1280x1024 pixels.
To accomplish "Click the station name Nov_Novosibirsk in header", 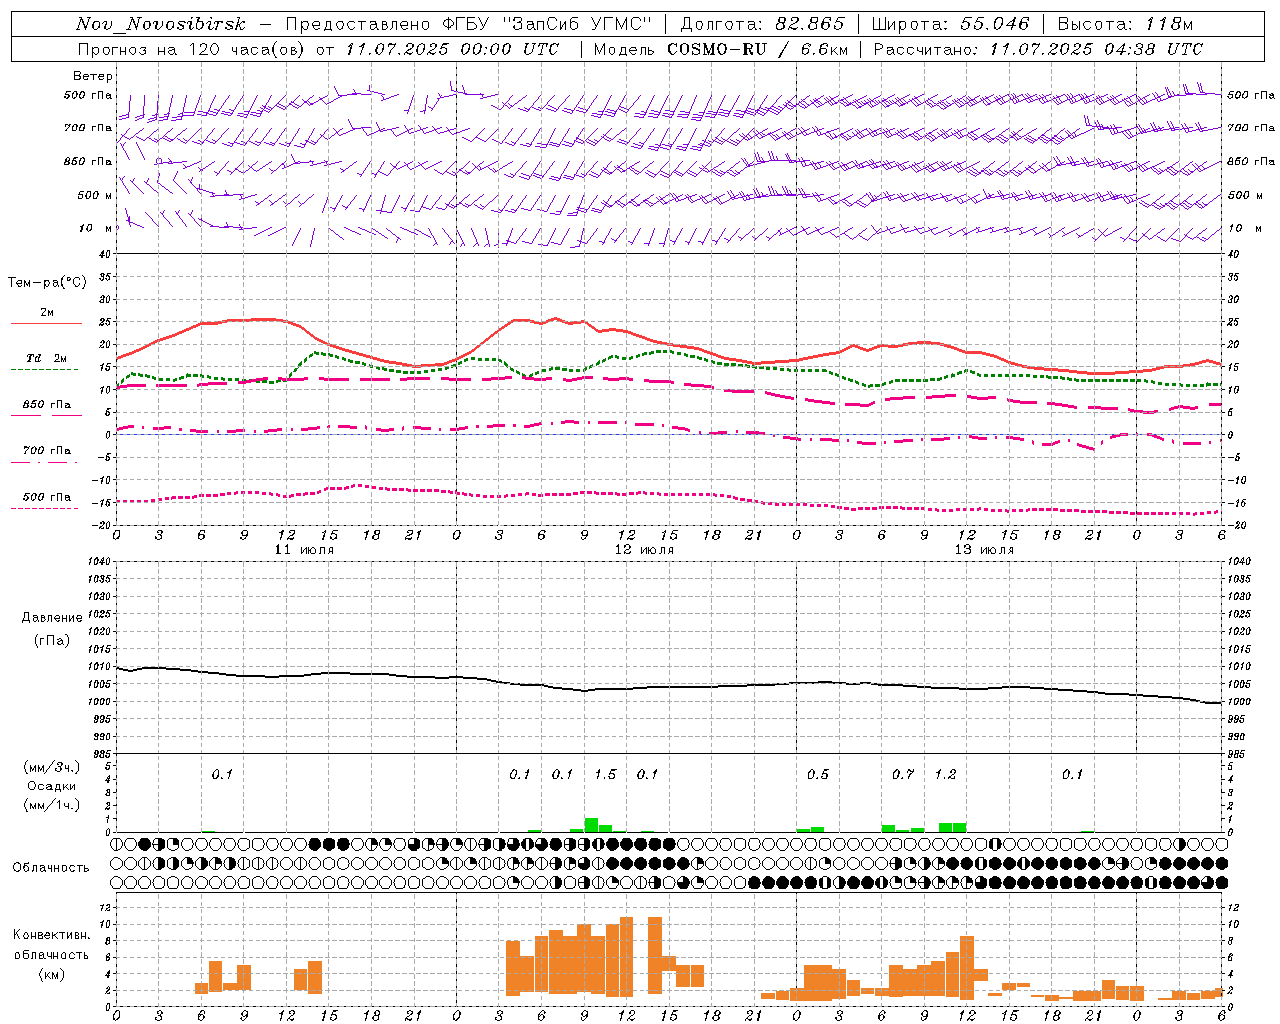I will point(160,24).
